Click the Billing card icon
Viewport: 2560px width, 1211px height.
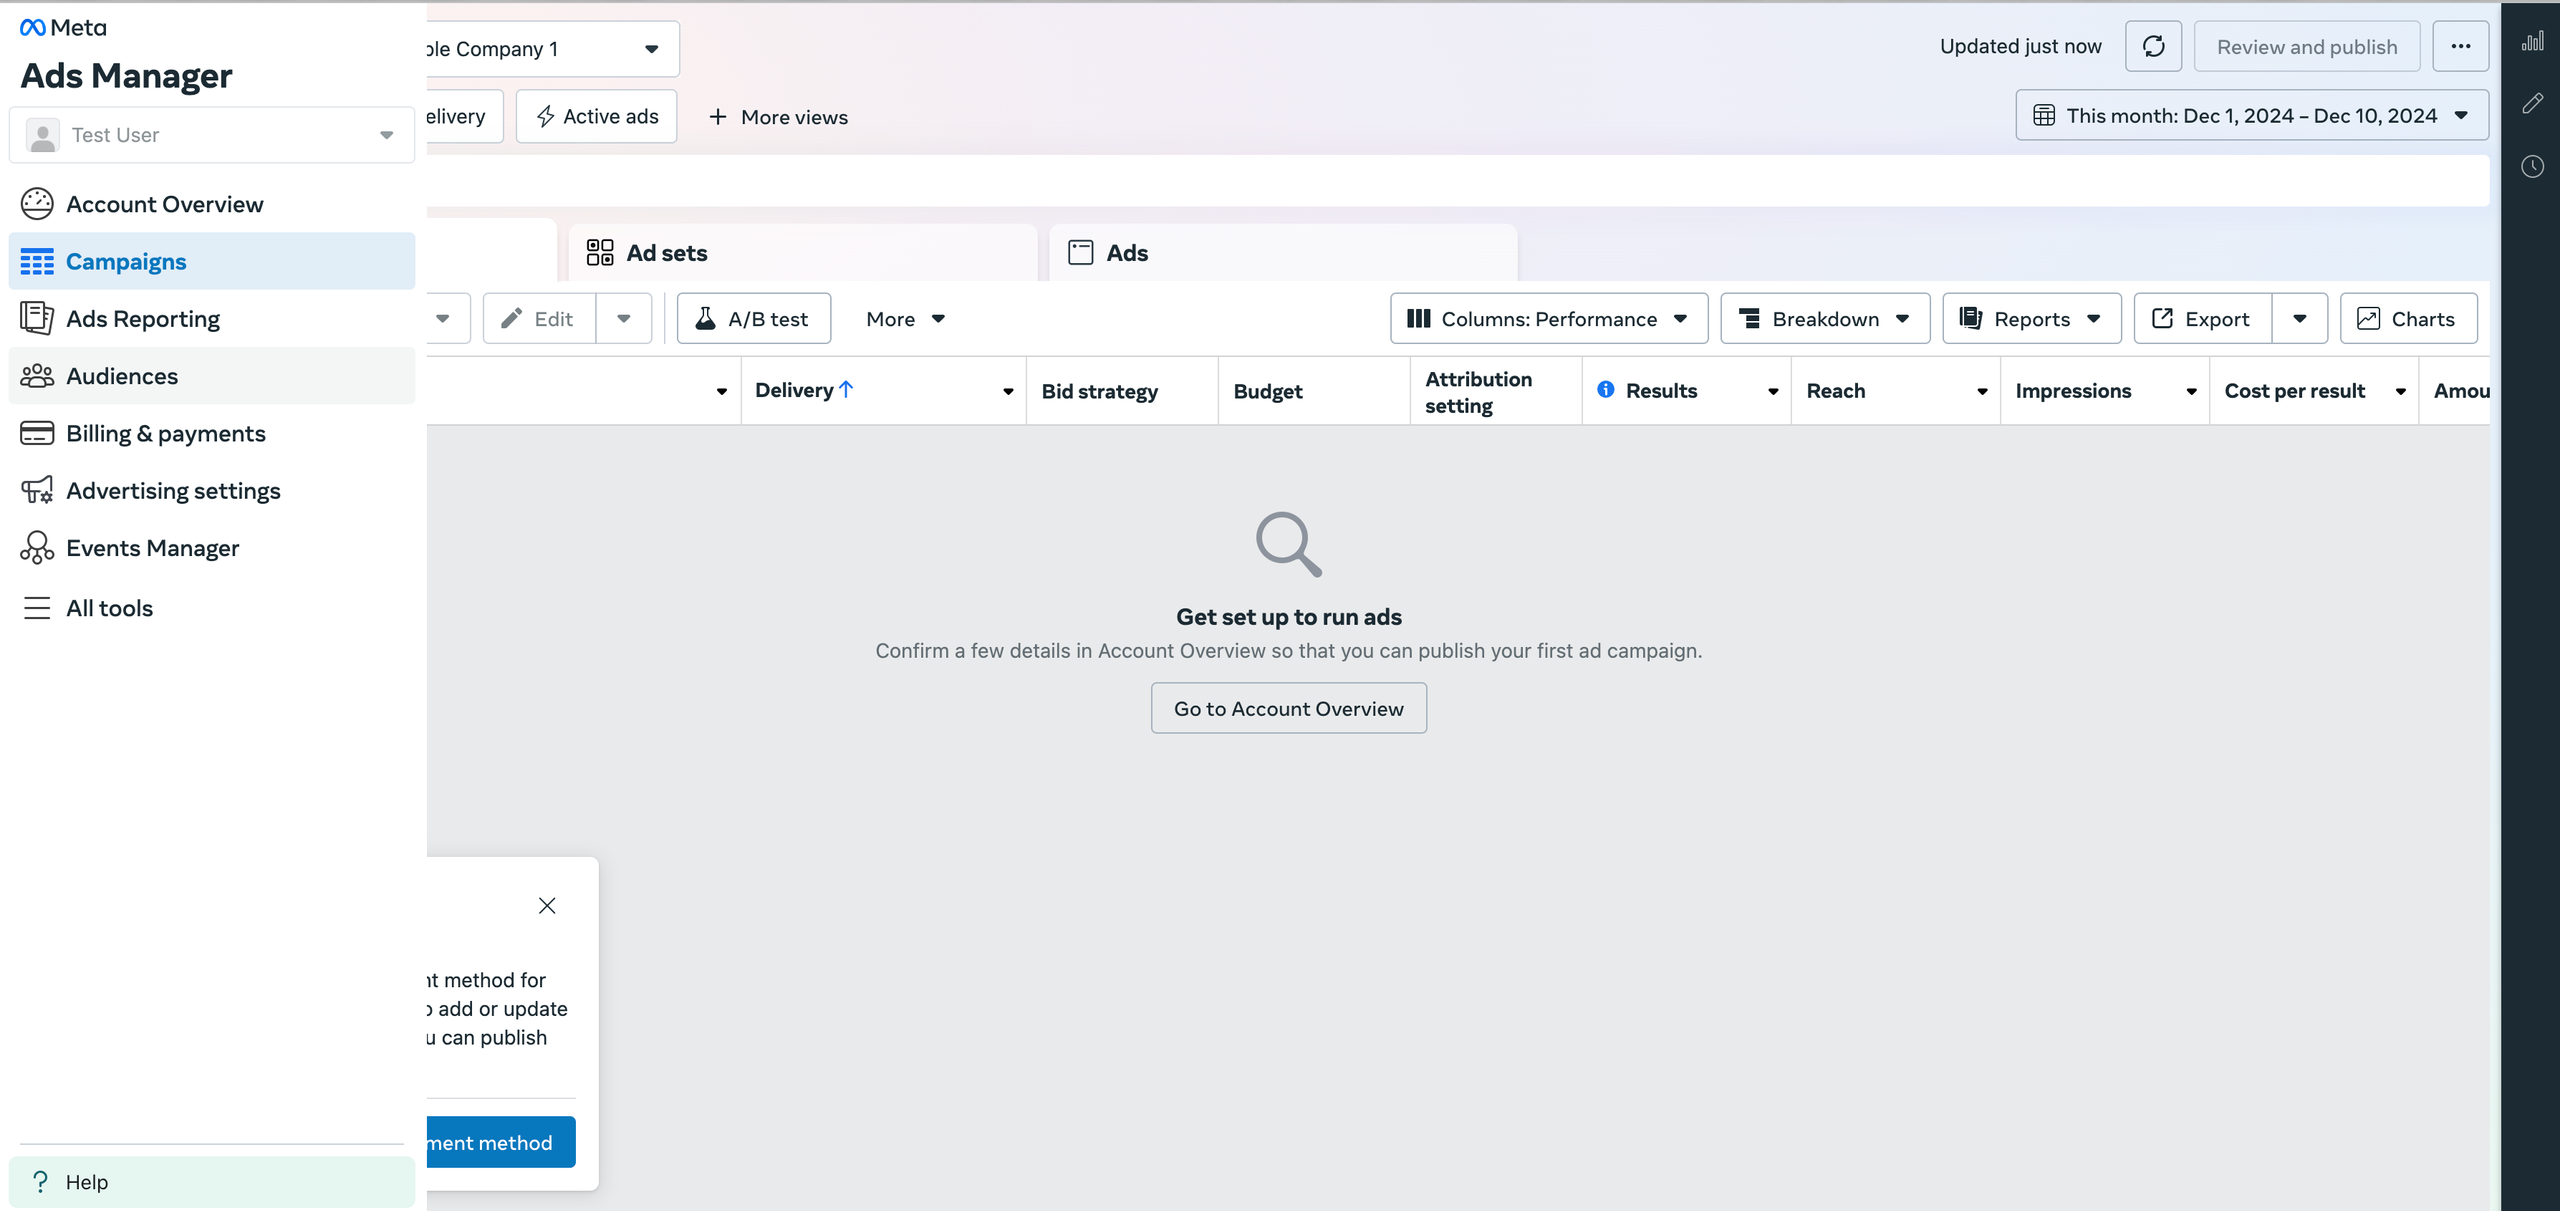pos(37,433)
